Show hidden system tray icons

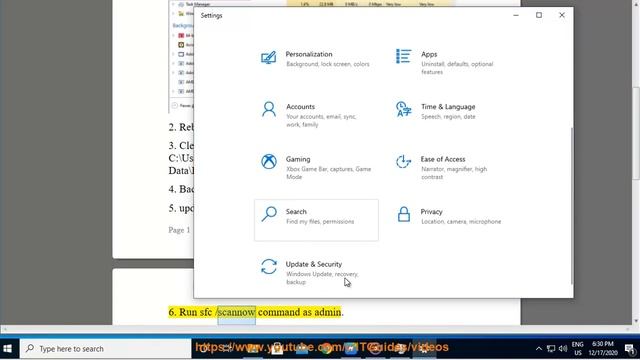[x=538, y=349]
